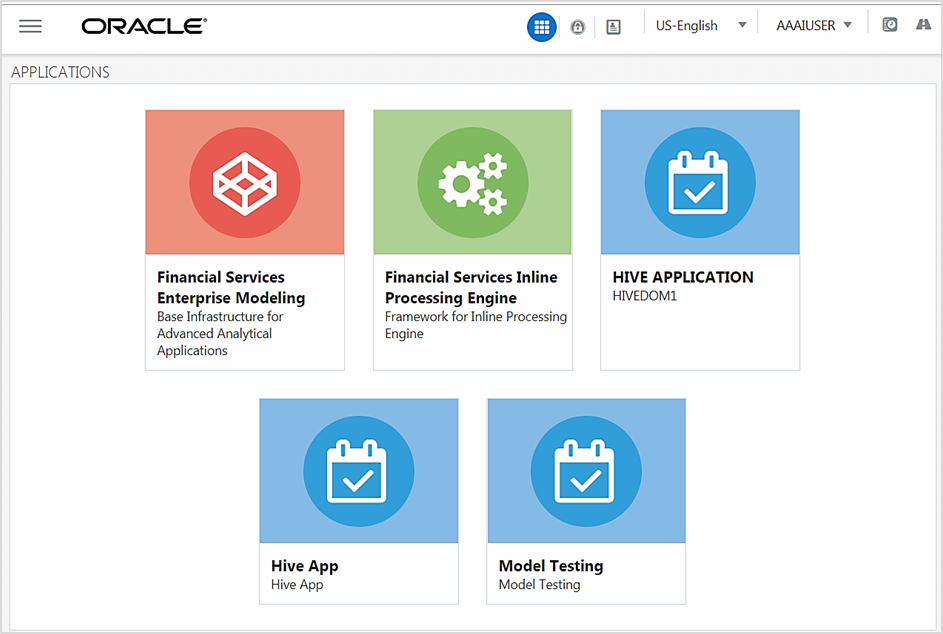Click the administration lock icon
943x634 pixels.
click(577, 27)
